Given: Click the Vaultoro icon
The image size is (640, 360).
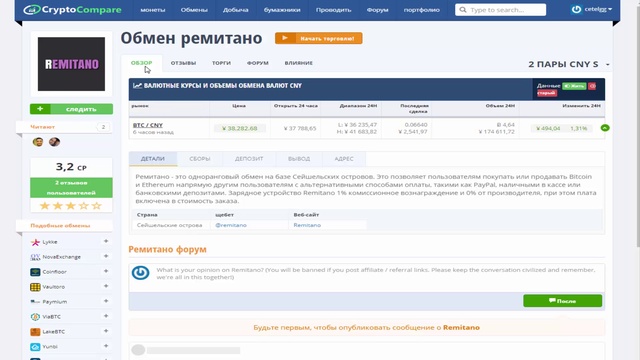Looking at the screenshot, I should [35, 287].
